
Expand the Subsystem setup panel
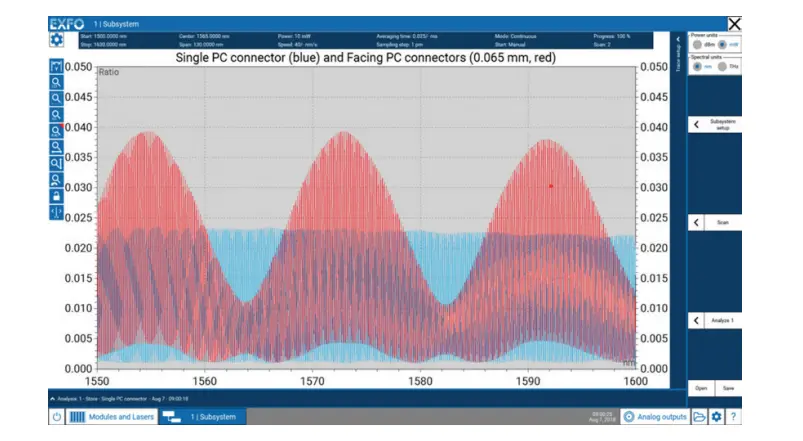(715, 125)
